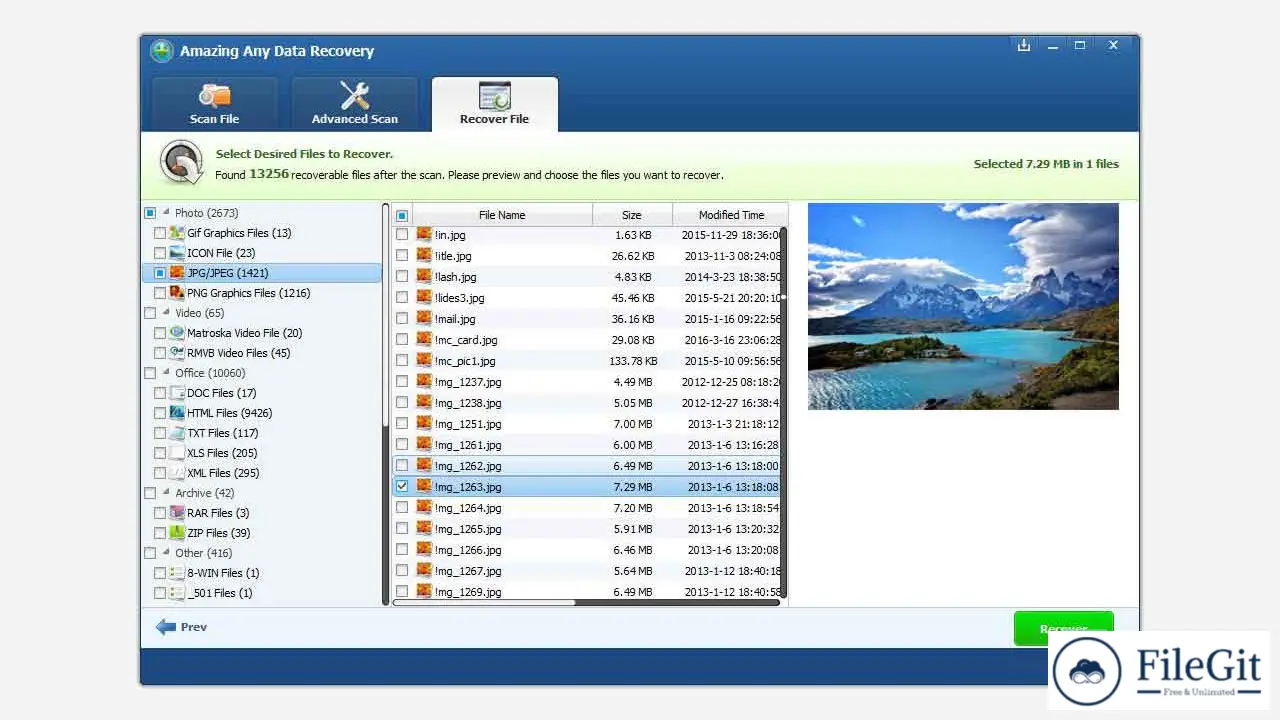Click the Gif Graphics Files icon

click(x=177, y=233)
